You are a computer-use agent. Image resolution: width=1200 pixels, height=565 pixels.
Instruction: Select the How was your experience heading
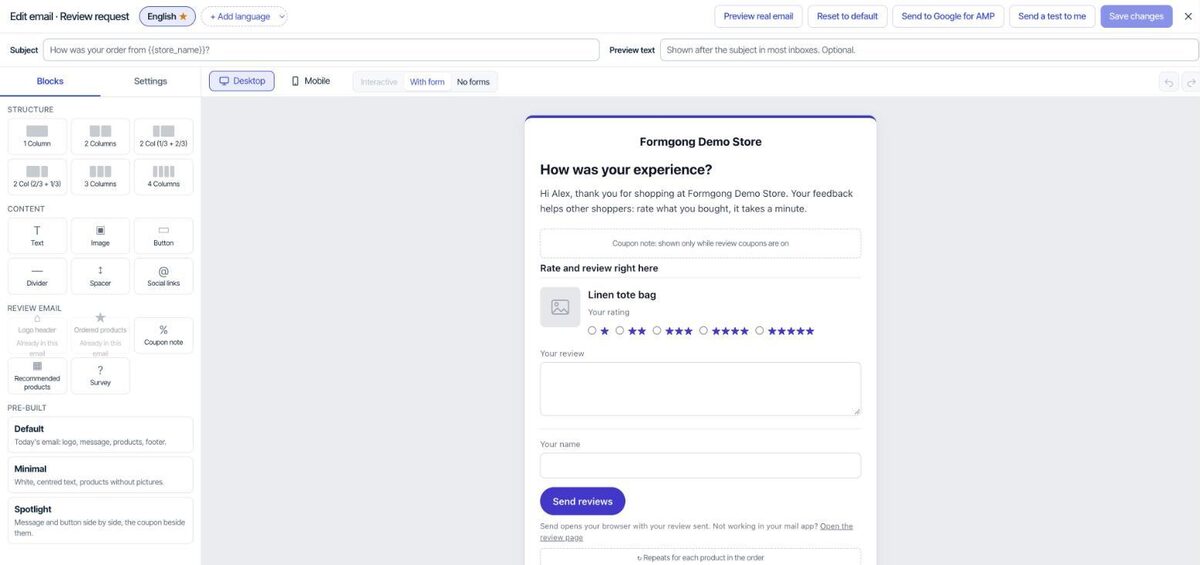tap(626, 170)
